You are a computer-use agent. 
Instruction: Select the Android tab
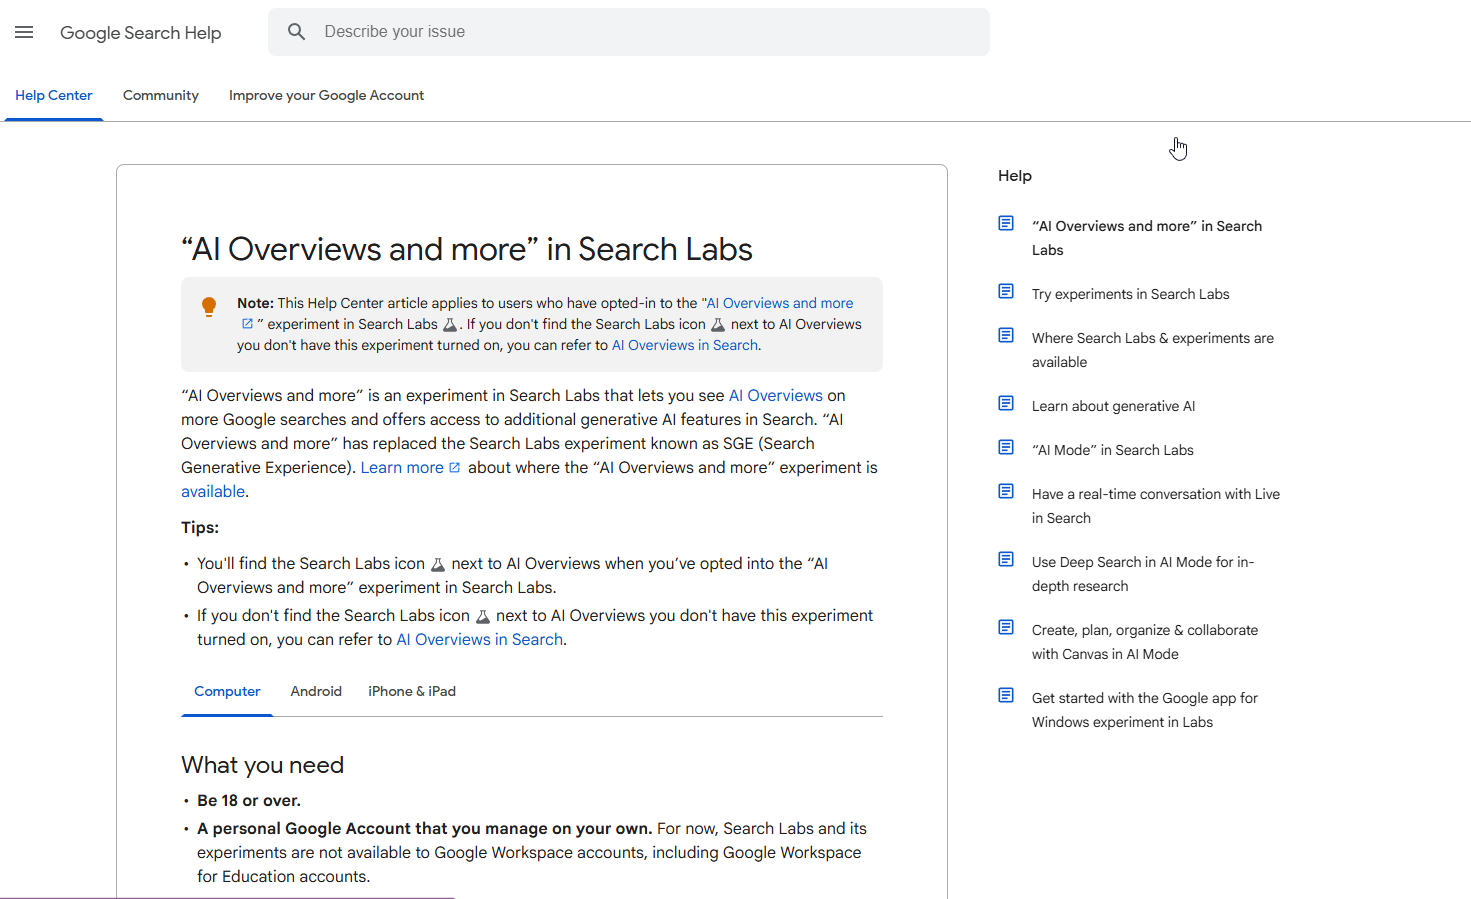click(316, 691)
